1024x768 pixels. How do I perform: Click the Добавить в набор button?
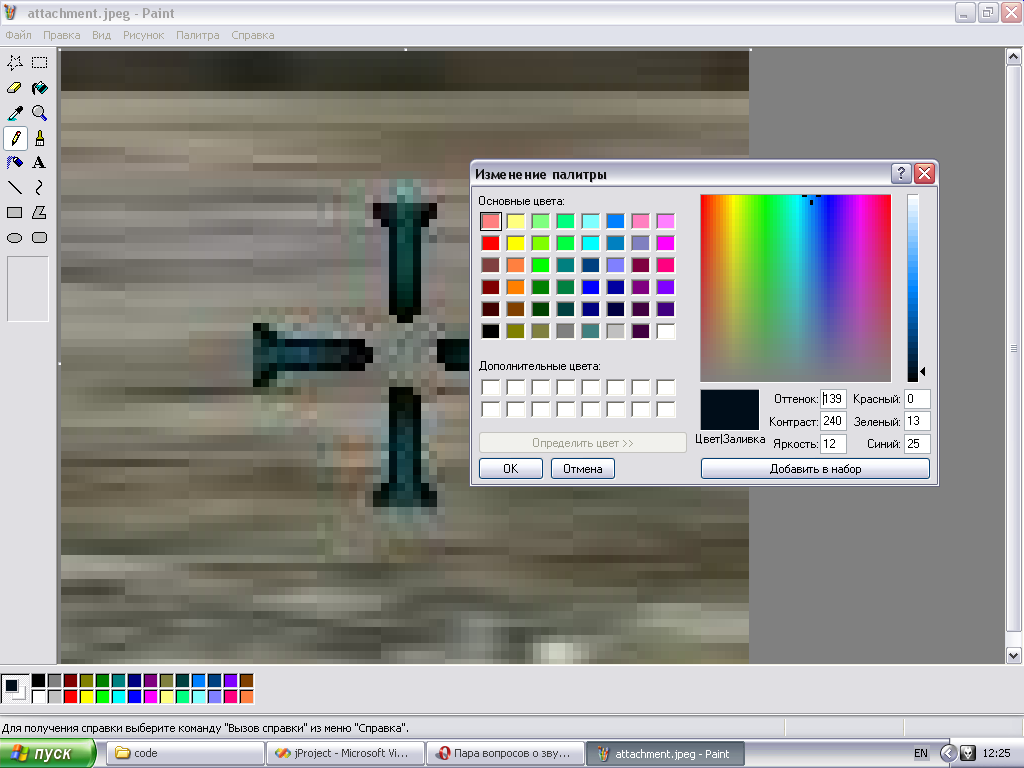point(815,469)
